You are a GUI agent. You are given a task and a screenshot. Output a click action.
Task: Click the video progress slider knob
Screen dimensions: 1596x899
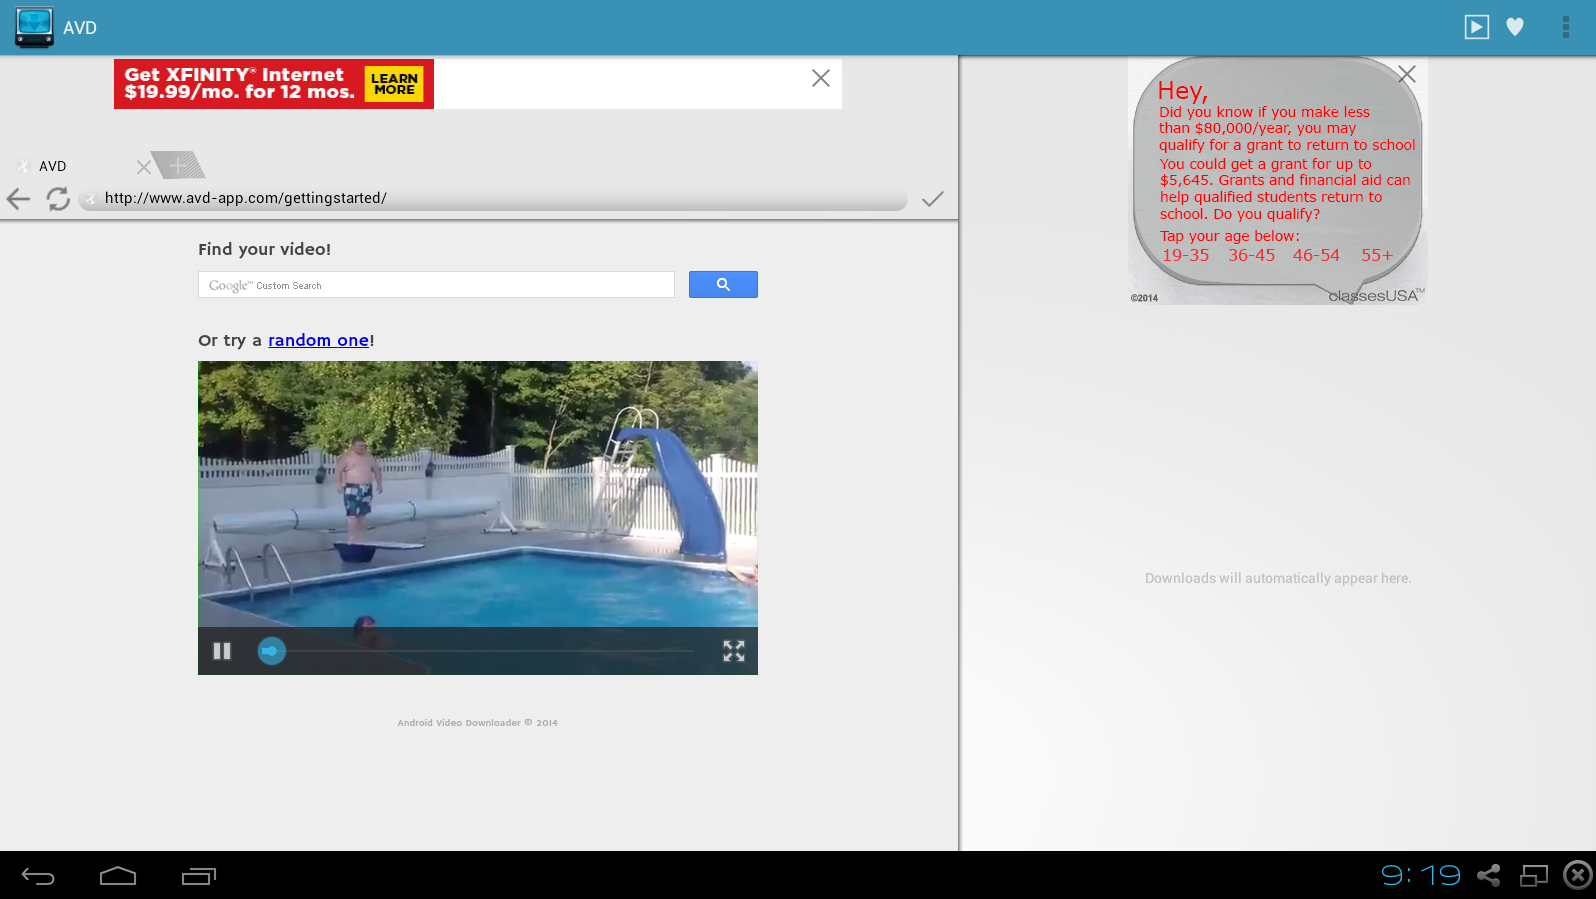pos(271,651)
